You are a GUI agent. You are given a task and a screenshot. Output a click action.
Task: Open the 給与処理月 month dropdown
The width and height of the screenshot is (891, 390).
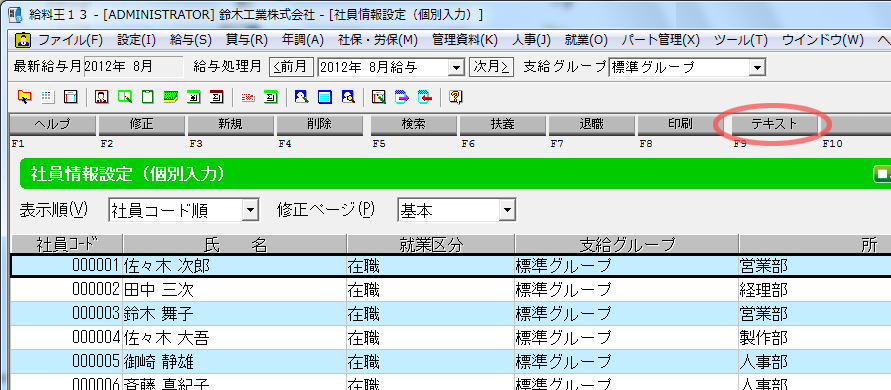click(456, 68)
